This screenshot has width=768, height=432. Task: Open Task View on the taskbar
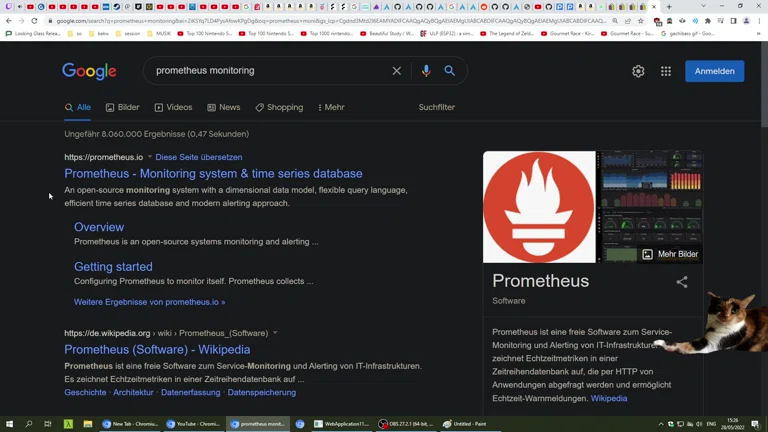pos(48,424)
